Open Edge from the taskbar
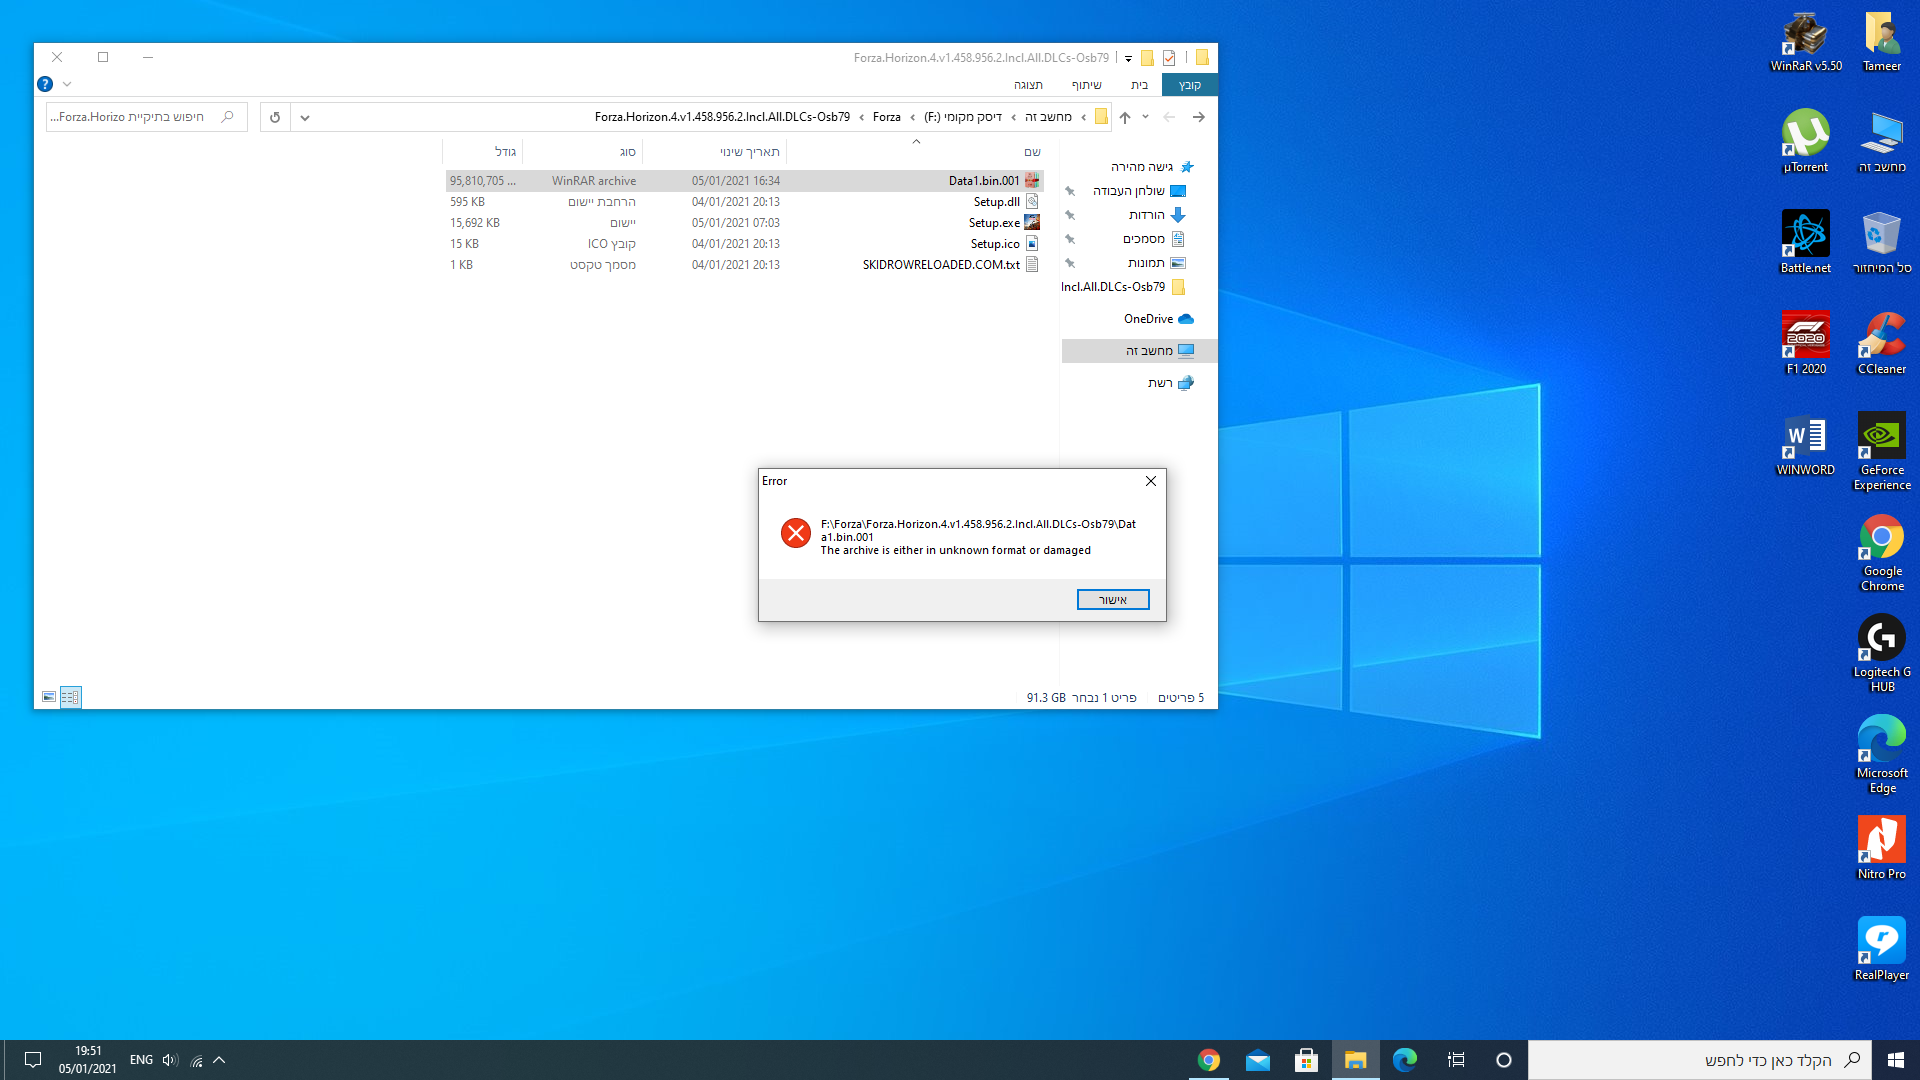This screenshot has width=1920, height=1080. (1404, 1060)
